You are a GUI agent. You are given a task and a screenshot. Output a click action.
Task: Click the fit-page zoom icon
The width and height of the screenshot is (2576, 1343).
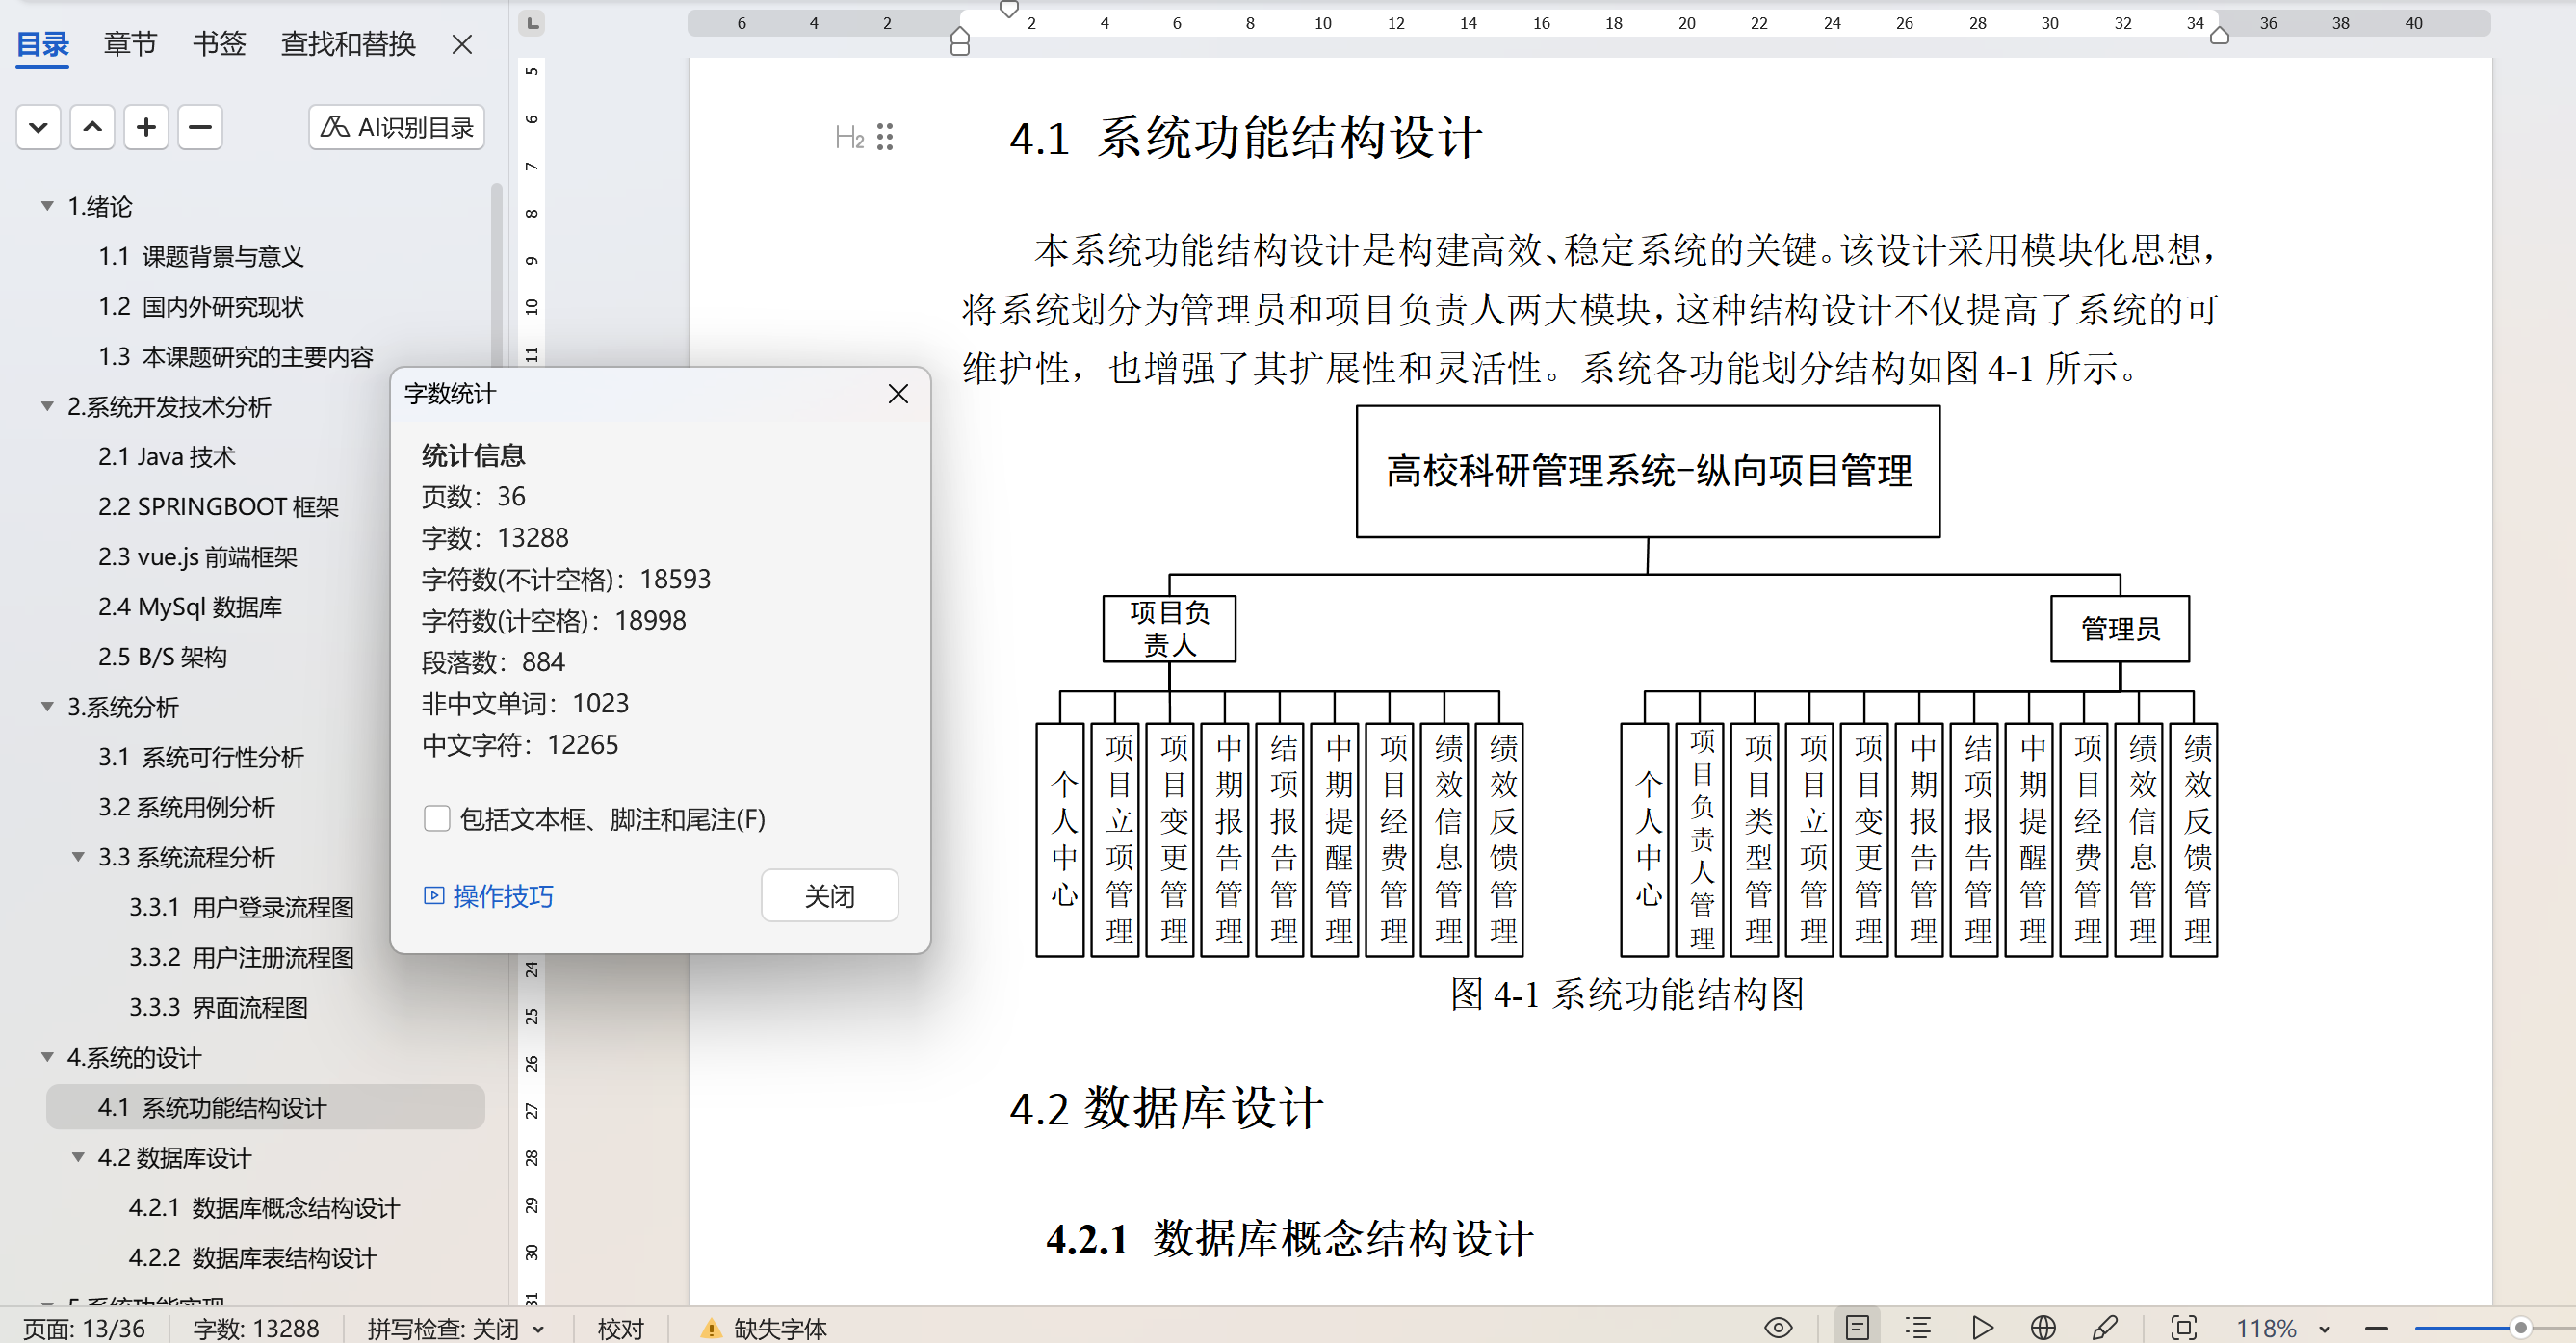pos(2183,1327)
